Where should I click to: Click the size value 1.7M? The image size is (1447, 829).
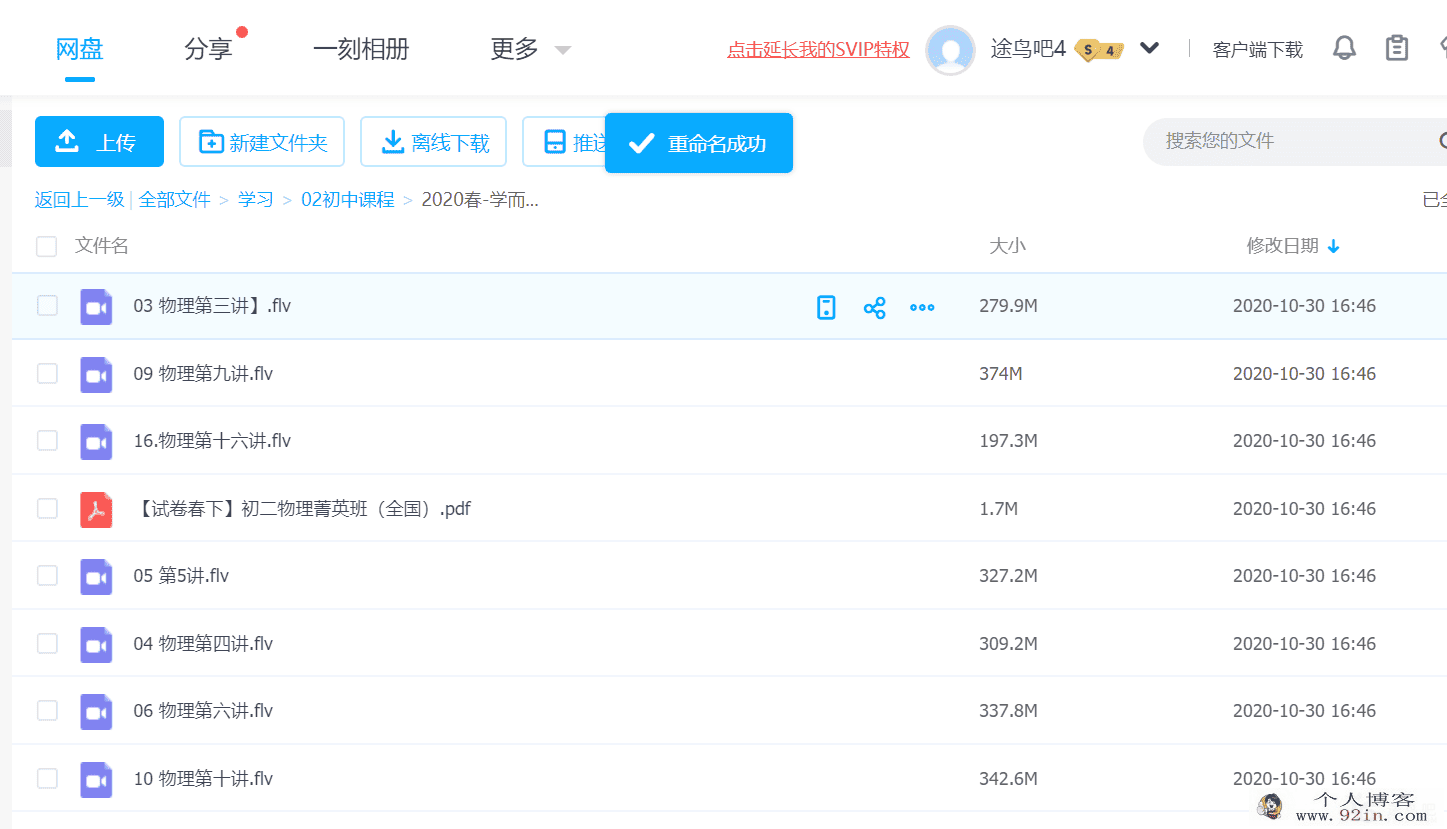coord(998,509)
